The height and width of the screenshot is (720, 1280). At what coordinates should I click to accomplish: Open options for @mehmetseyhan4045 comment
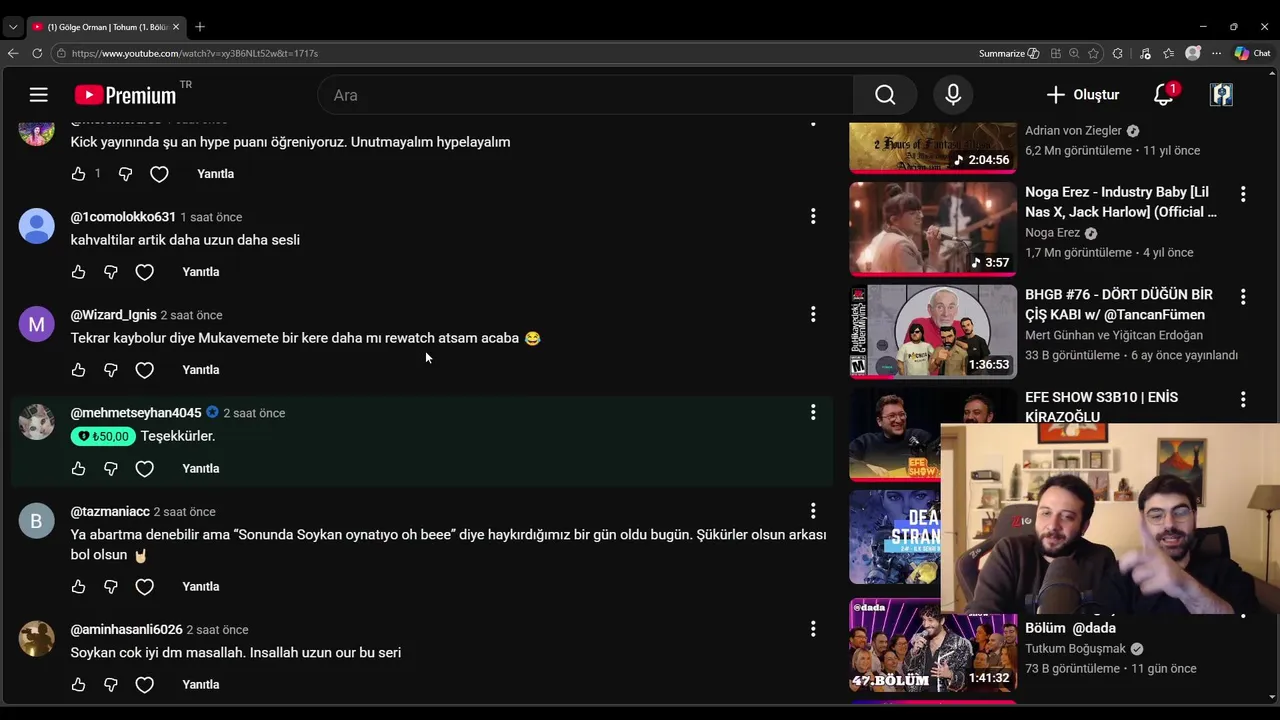[x=813, y=412]
